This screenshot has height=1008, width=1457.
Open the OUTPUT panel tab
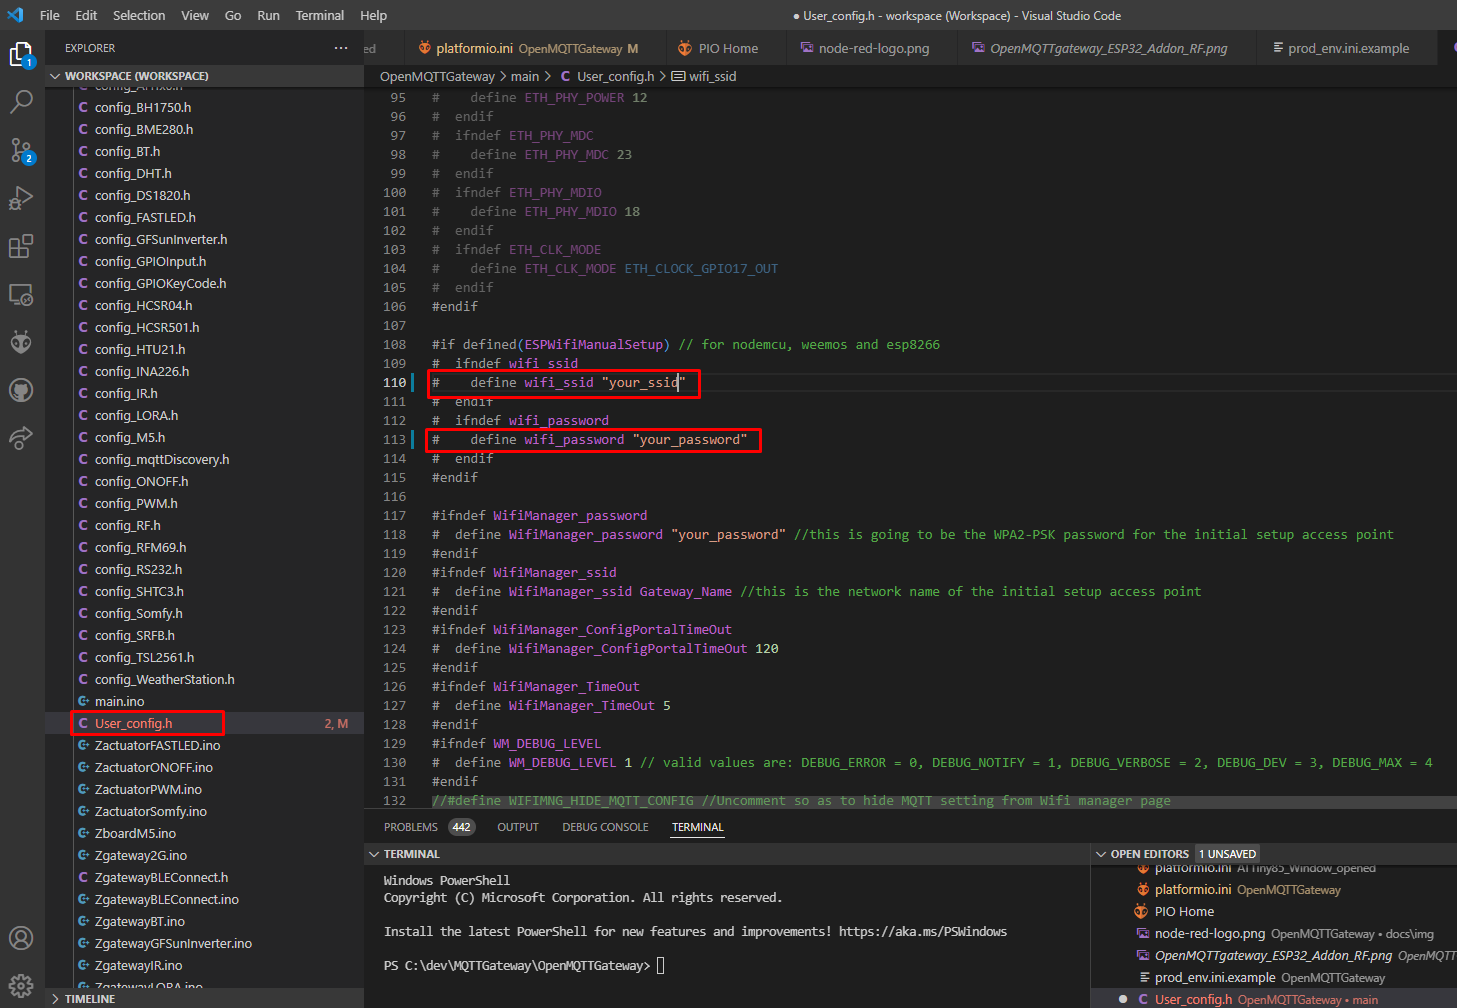[518, 827]
